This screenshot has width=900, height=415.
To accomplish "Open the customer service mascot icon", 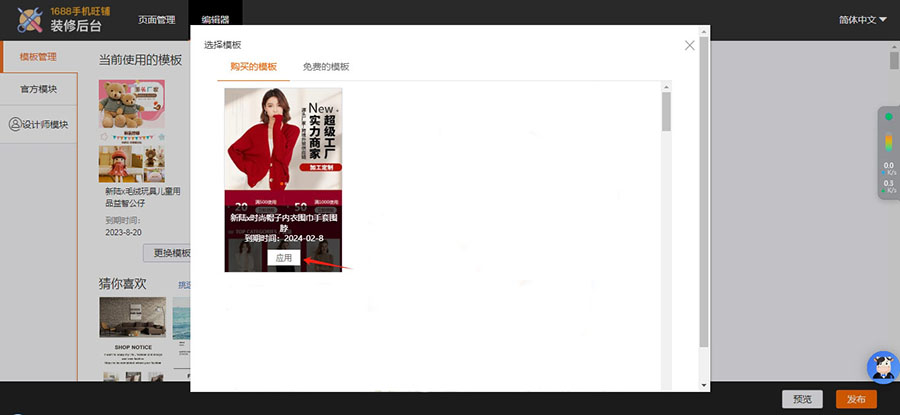I will tap(882, 368).
